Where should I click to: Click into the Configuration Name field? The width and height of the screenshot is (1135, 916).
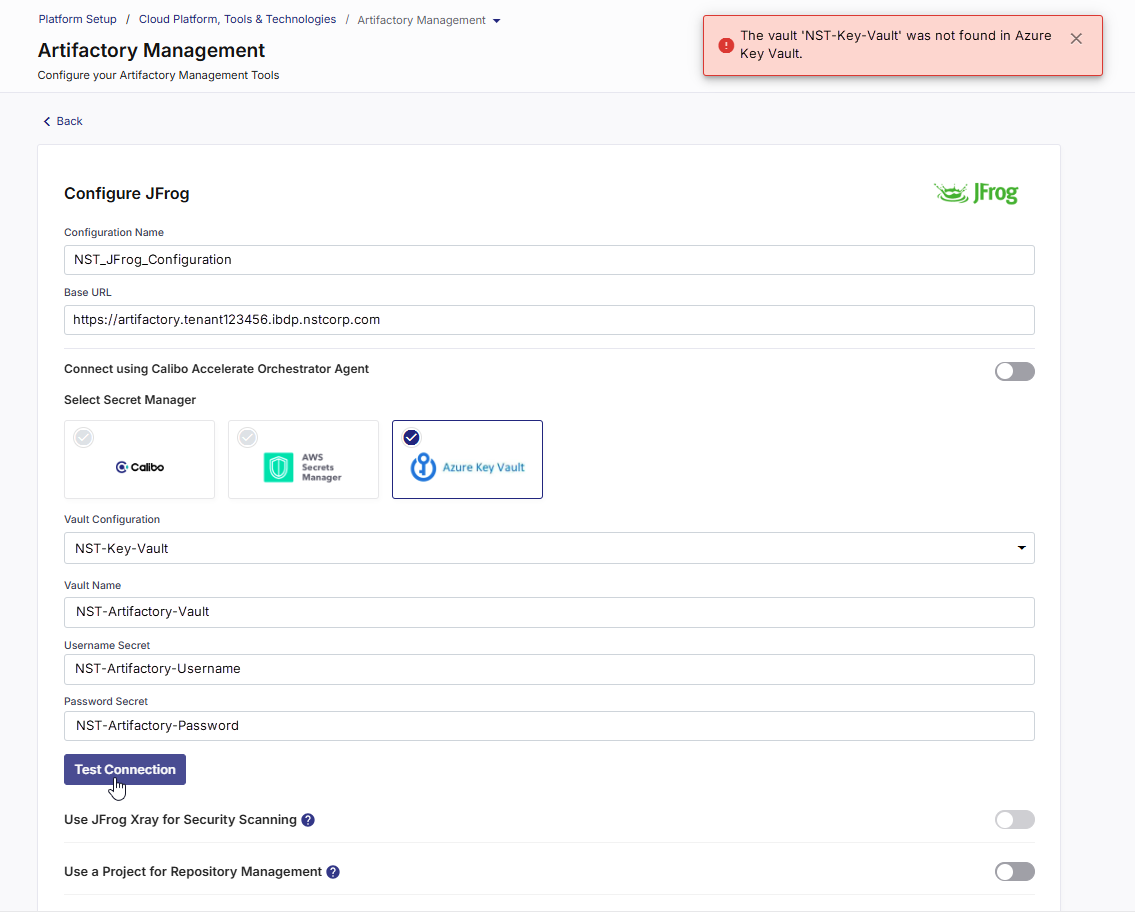pos(548,260)
